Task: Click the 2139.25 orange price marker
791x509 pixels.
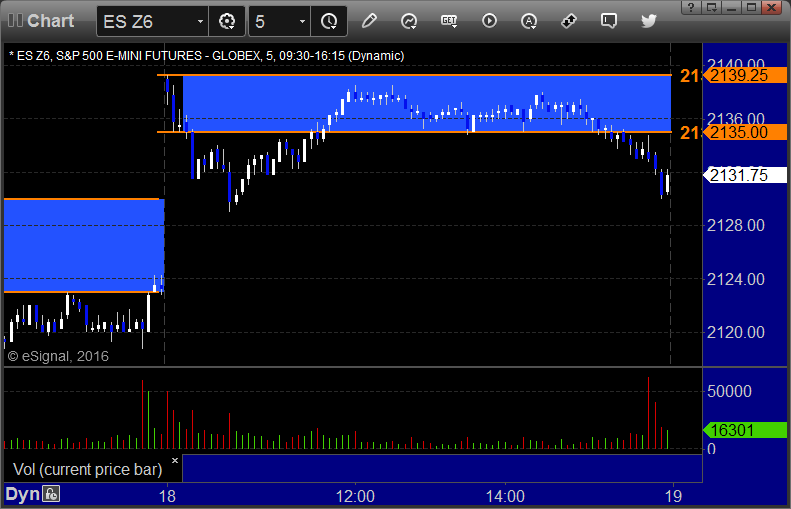Action: 745,76
